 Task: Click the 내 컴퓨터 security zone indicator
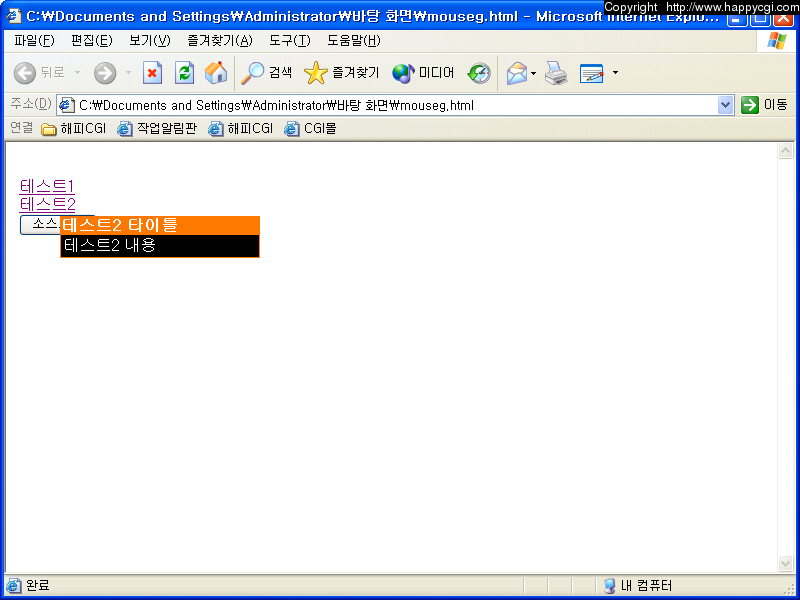pyautogui.click(x=637, y=586)
